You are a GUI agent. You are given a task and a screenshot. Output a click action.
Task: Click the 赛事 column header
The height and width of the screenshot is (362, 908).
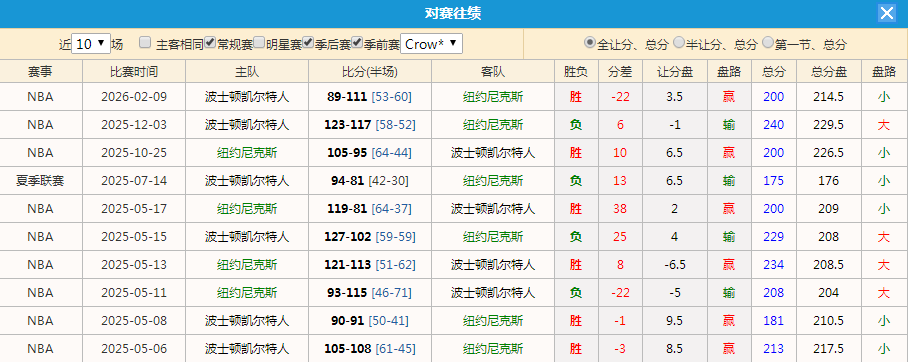tap(41, 71)
